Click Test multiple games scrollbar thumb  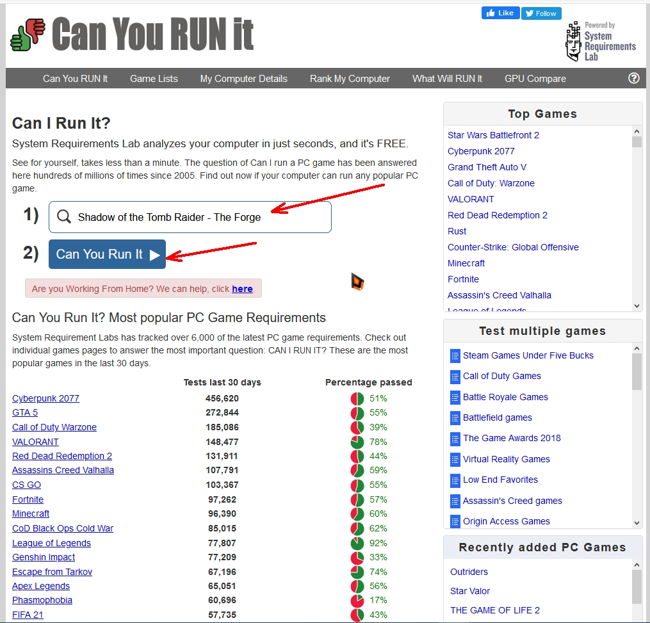[x=637, y=372]
